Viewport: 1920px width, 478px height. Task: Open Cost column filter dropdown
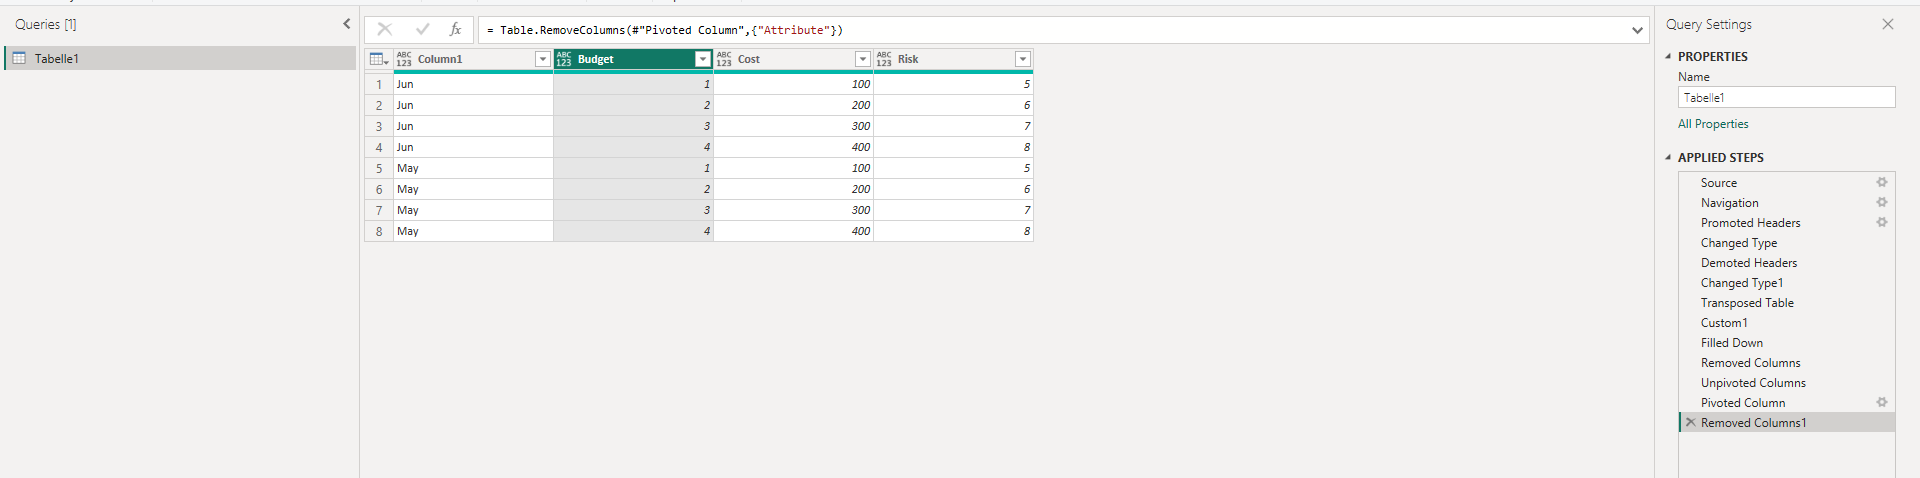point(863,59)
